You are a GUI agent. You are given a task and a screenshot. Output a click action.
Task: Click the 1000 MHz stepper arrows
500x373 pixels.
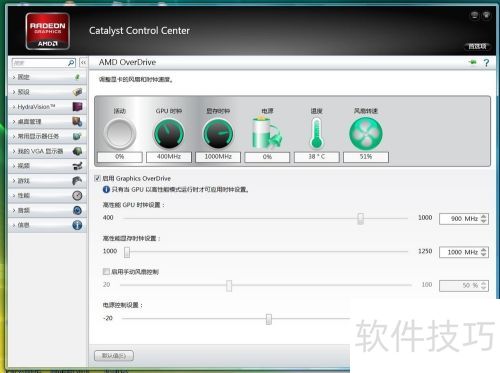point(484,252)
